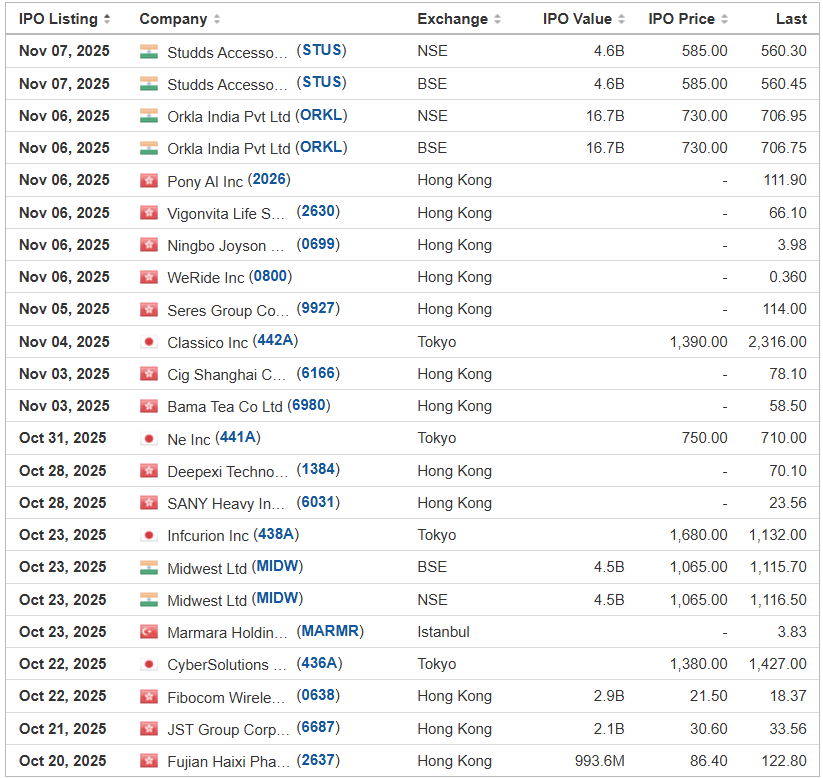The image size is (823, 778).
Task: Click Hong Kong flag beside SANY Heavy
Action: pos(149,503)
